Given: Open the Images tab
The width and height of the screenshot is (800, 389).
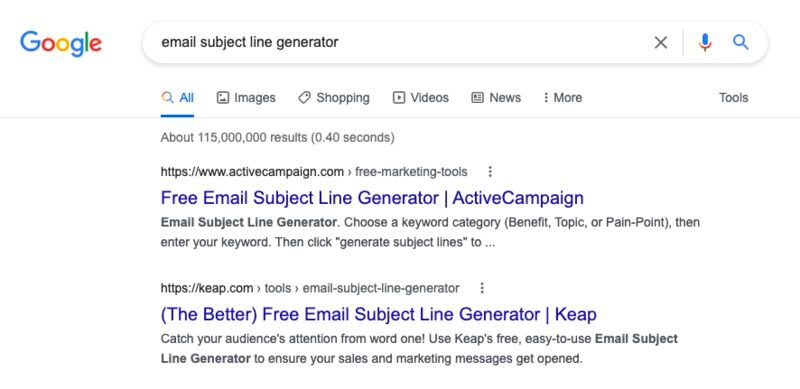Looking at the screenshot, I should (246, 98).
